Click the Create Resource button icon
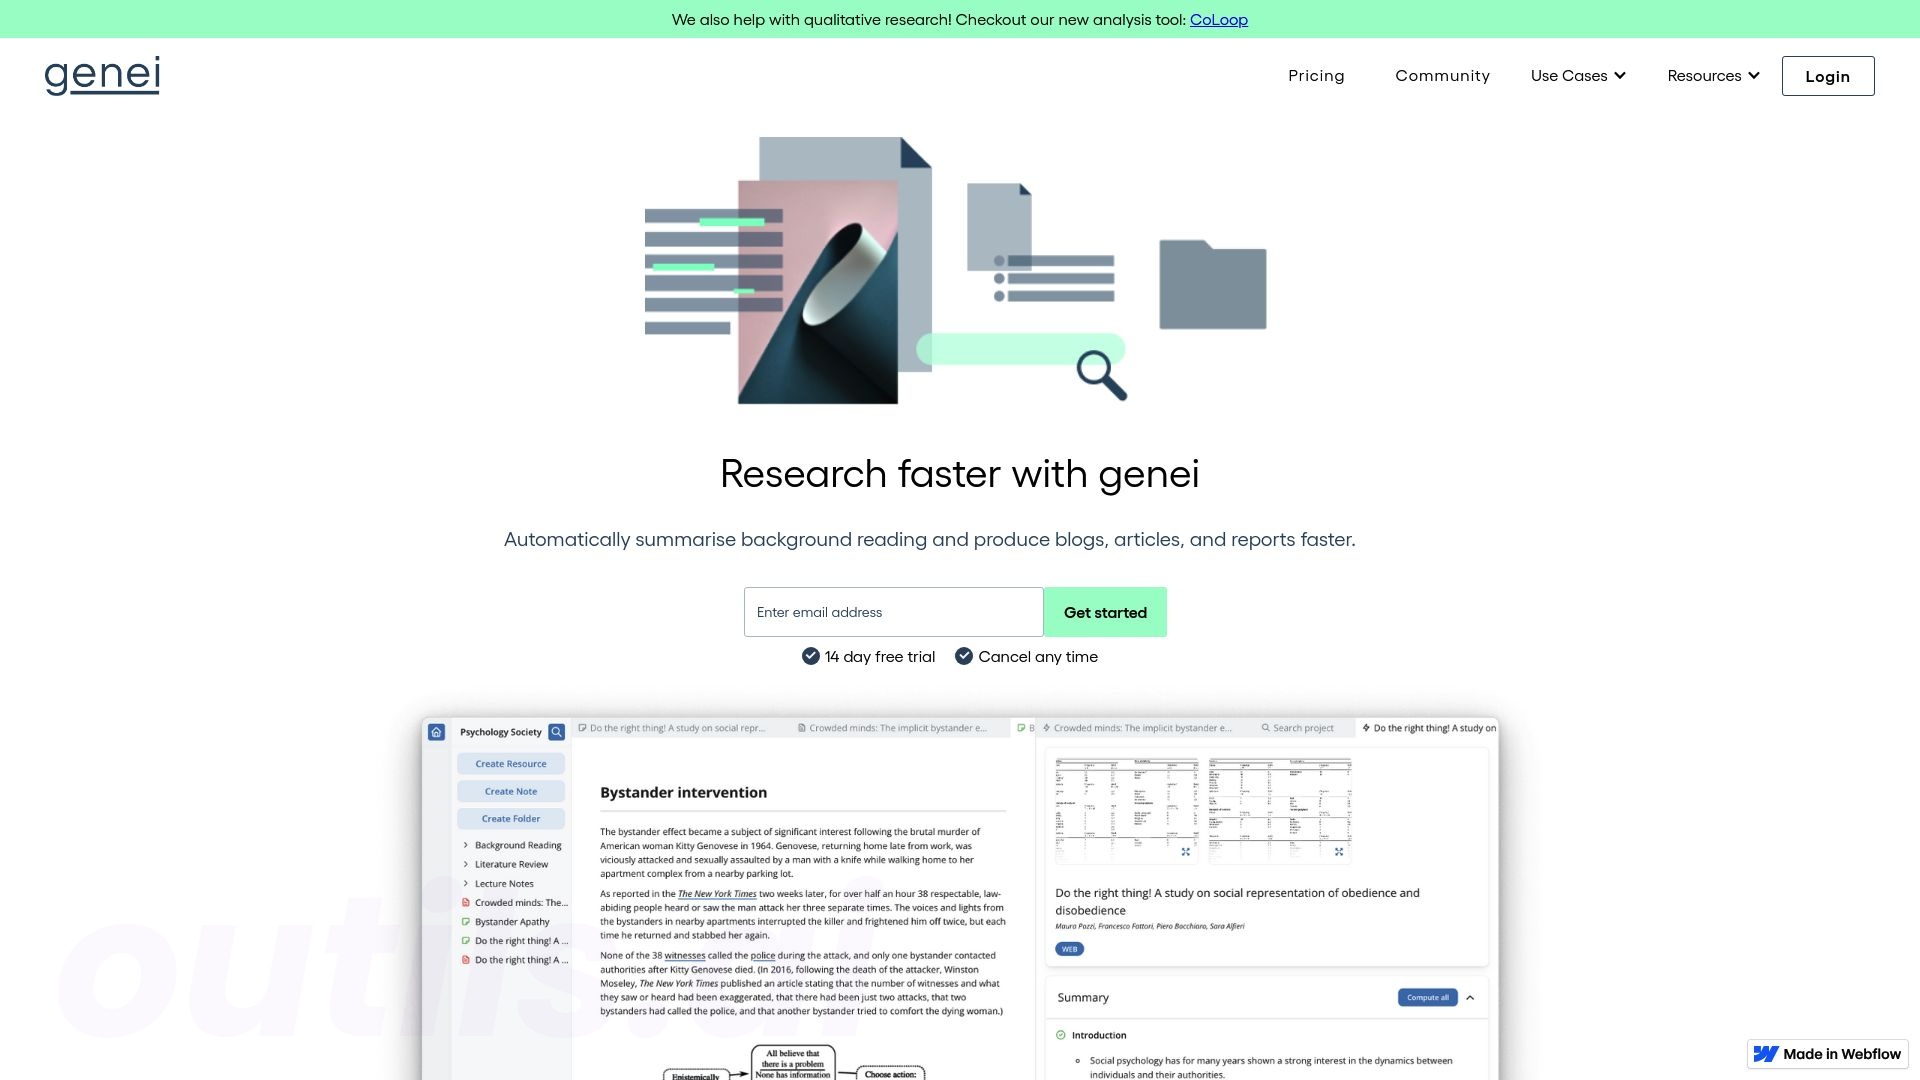 coord(510,764)
